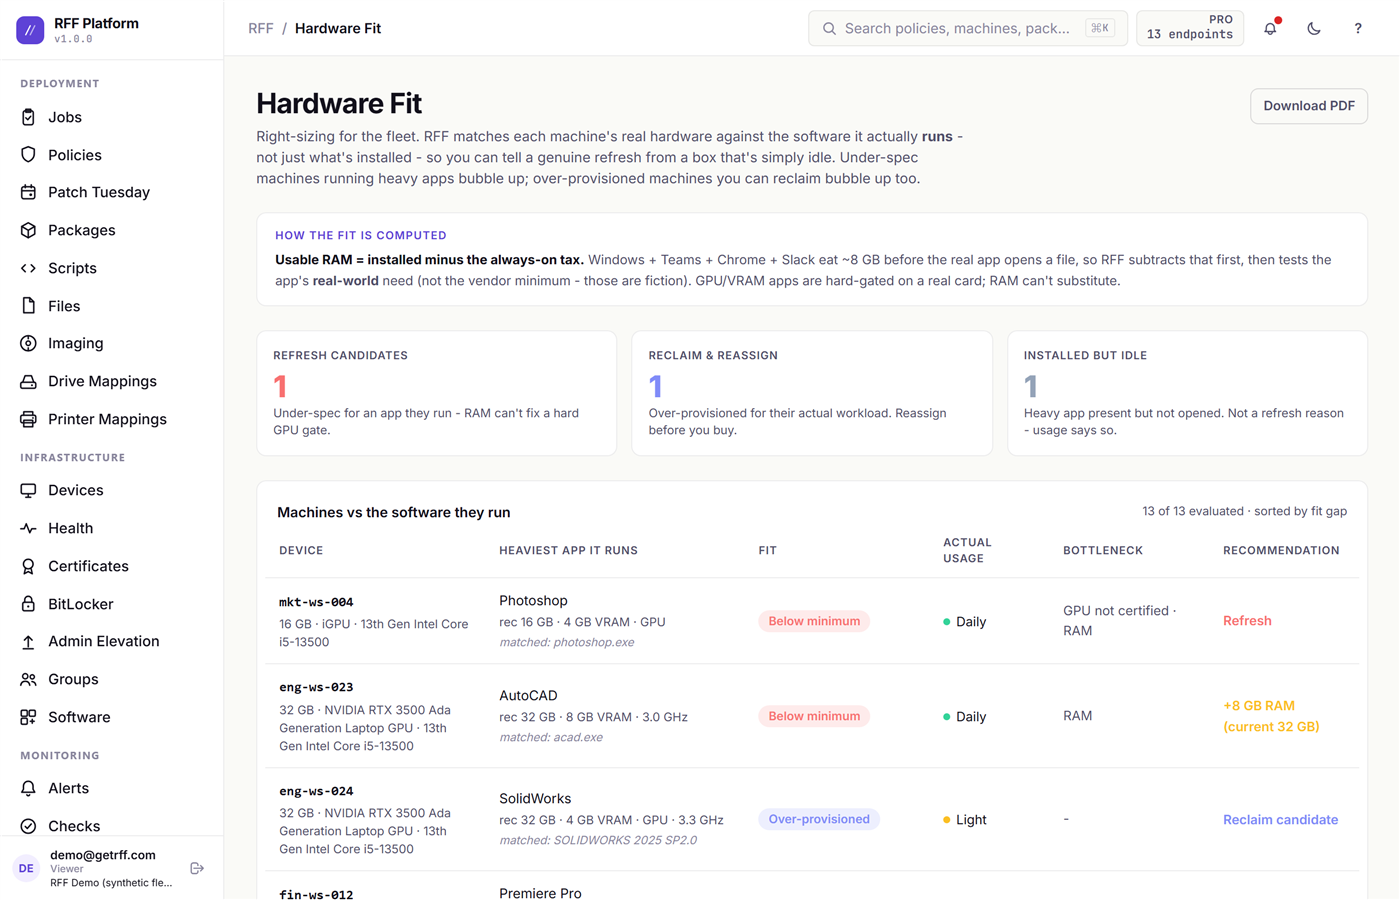Open the Refresh Candidates card
Image resolution: width=1400 pixels, height=900 pixels.
coord(437,393)
